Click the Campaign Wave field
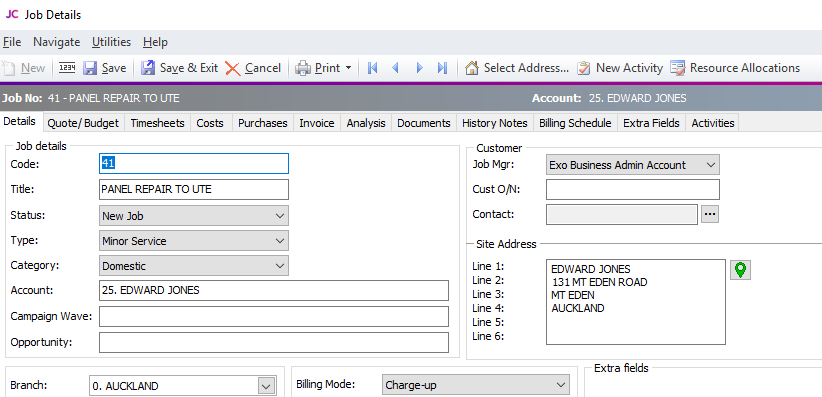Image resolution: width=822 pixels, height=397 pixels. 274,316
